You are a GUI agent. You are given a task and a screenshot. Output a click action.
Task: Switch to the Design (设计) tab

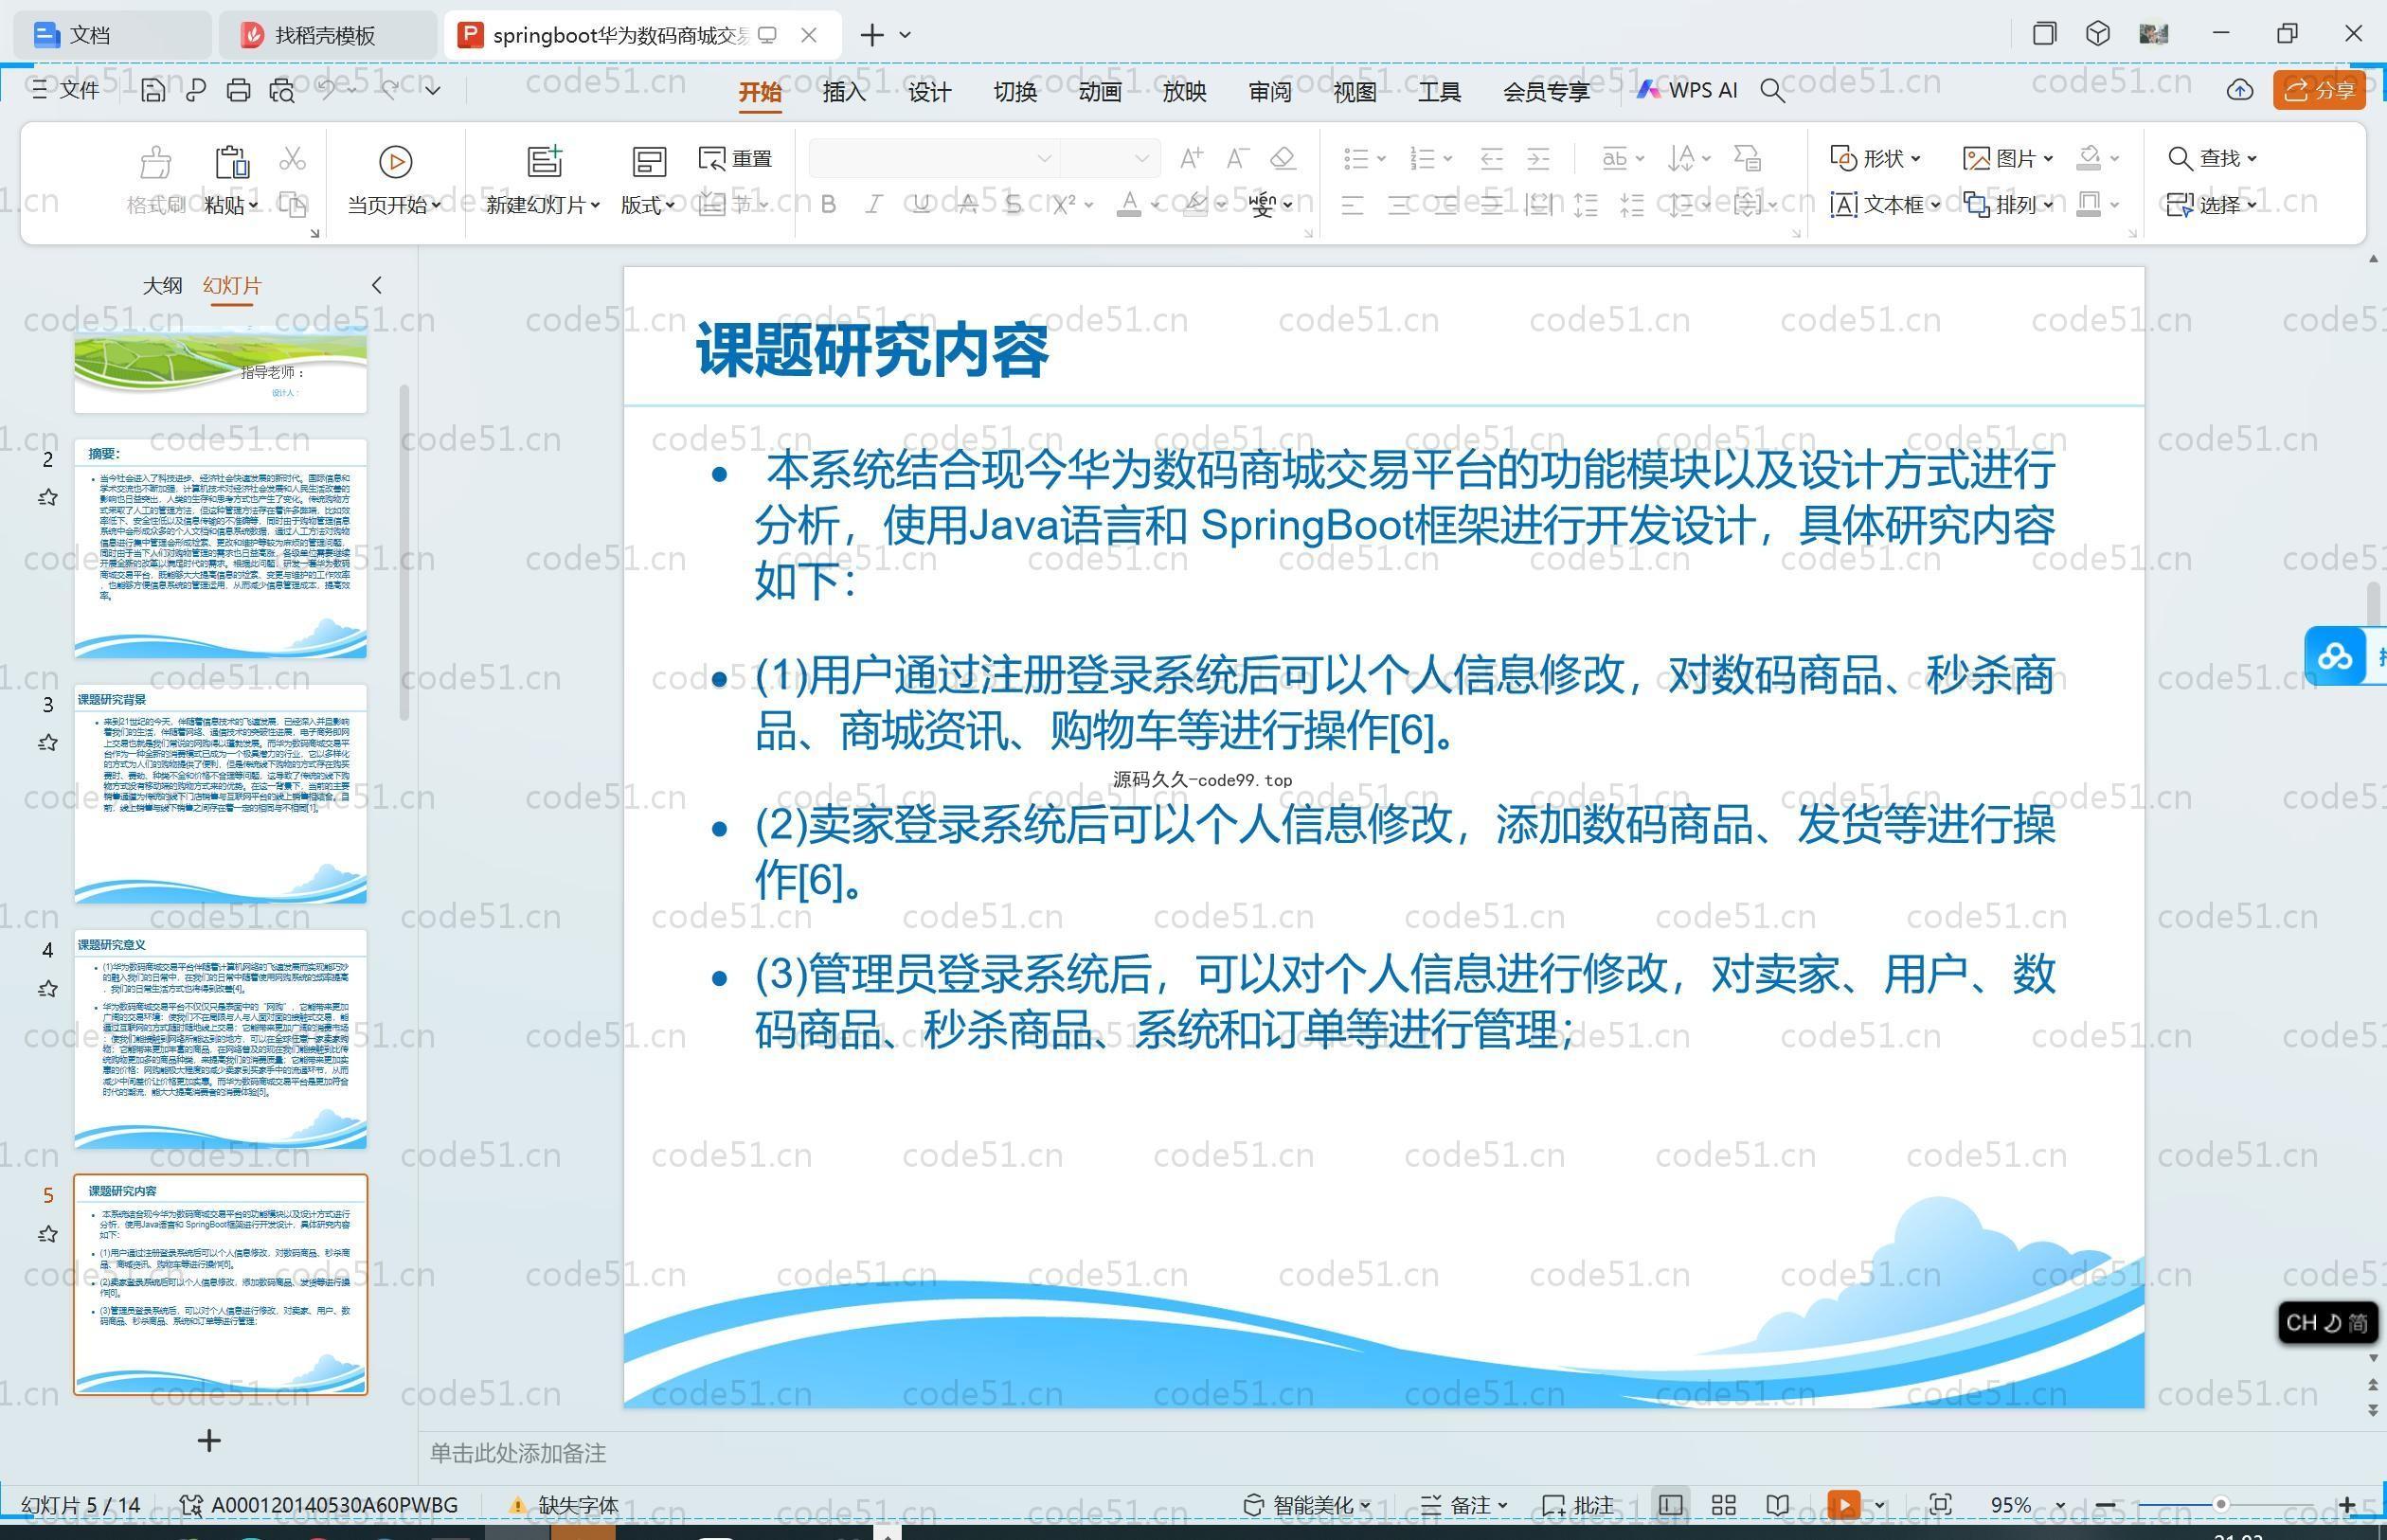(929, 92)
